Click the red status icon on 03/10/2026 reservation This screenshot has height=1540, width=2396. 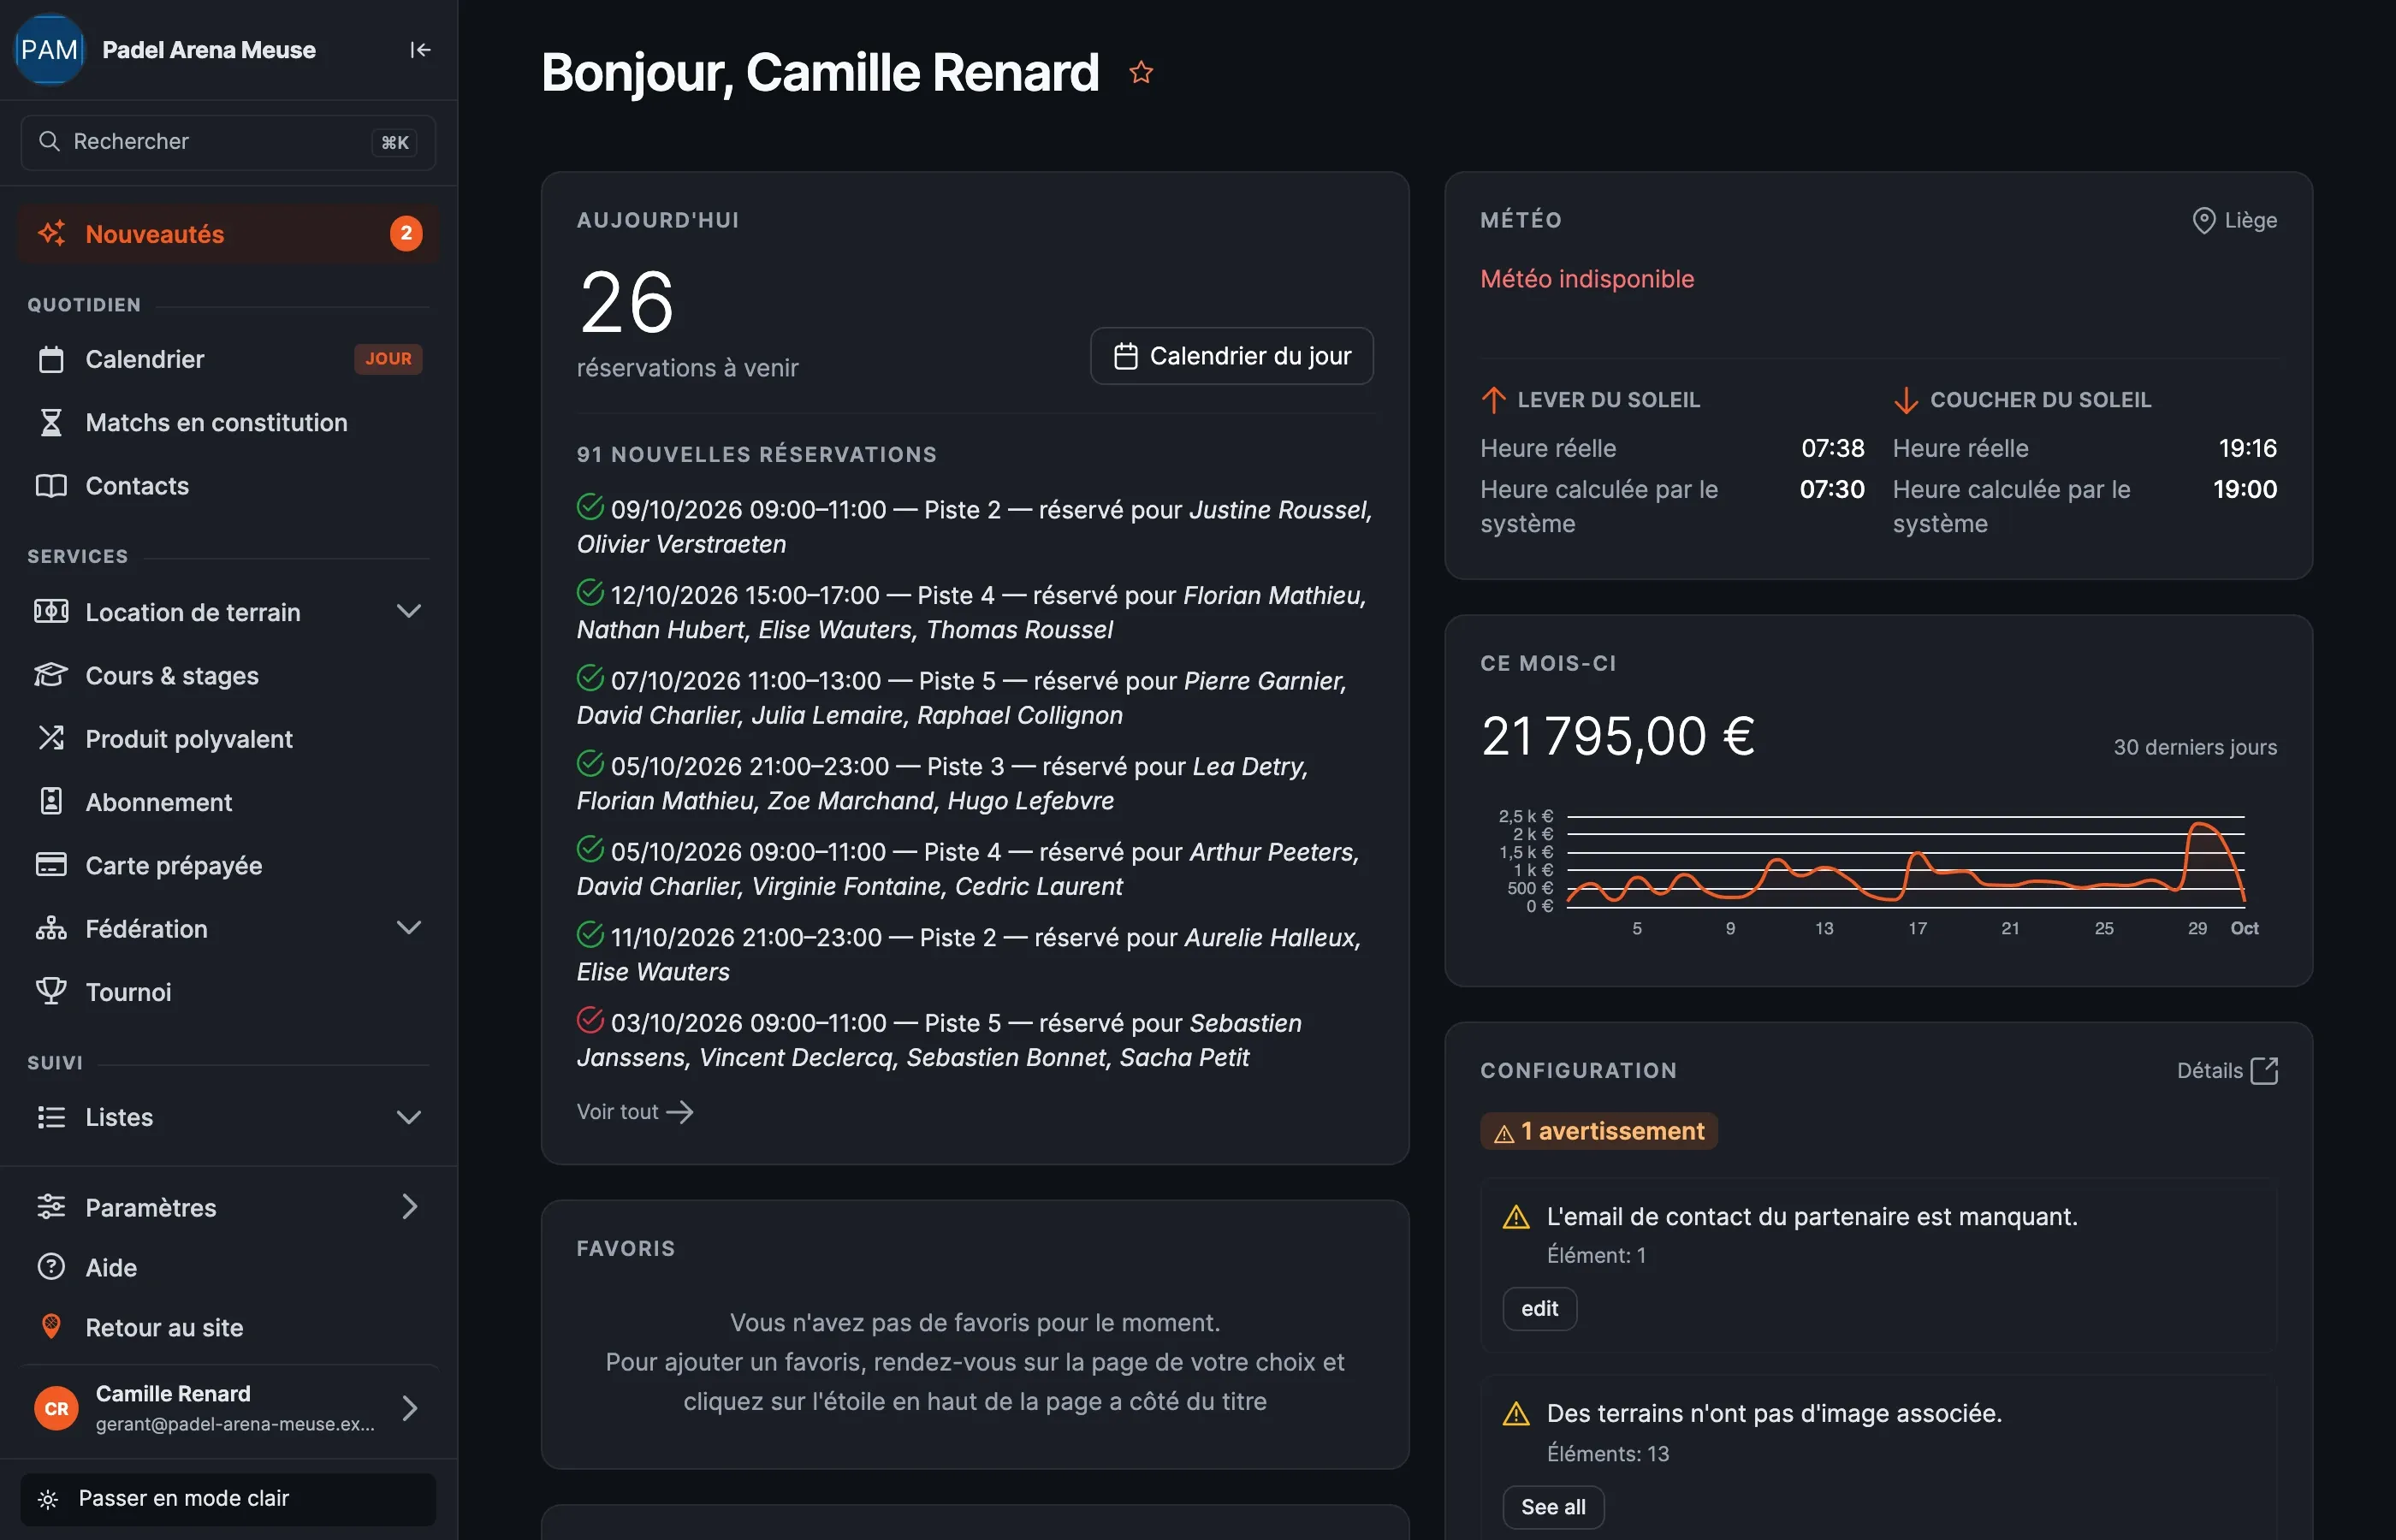point(590,1020)
